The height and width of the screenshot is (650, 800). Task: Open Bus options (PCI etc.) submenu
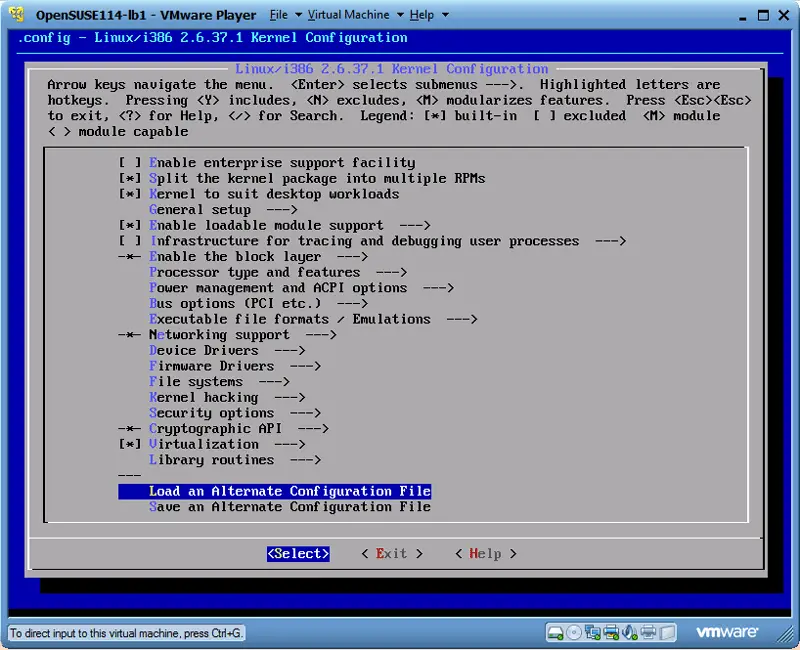[x=258, y=304]
